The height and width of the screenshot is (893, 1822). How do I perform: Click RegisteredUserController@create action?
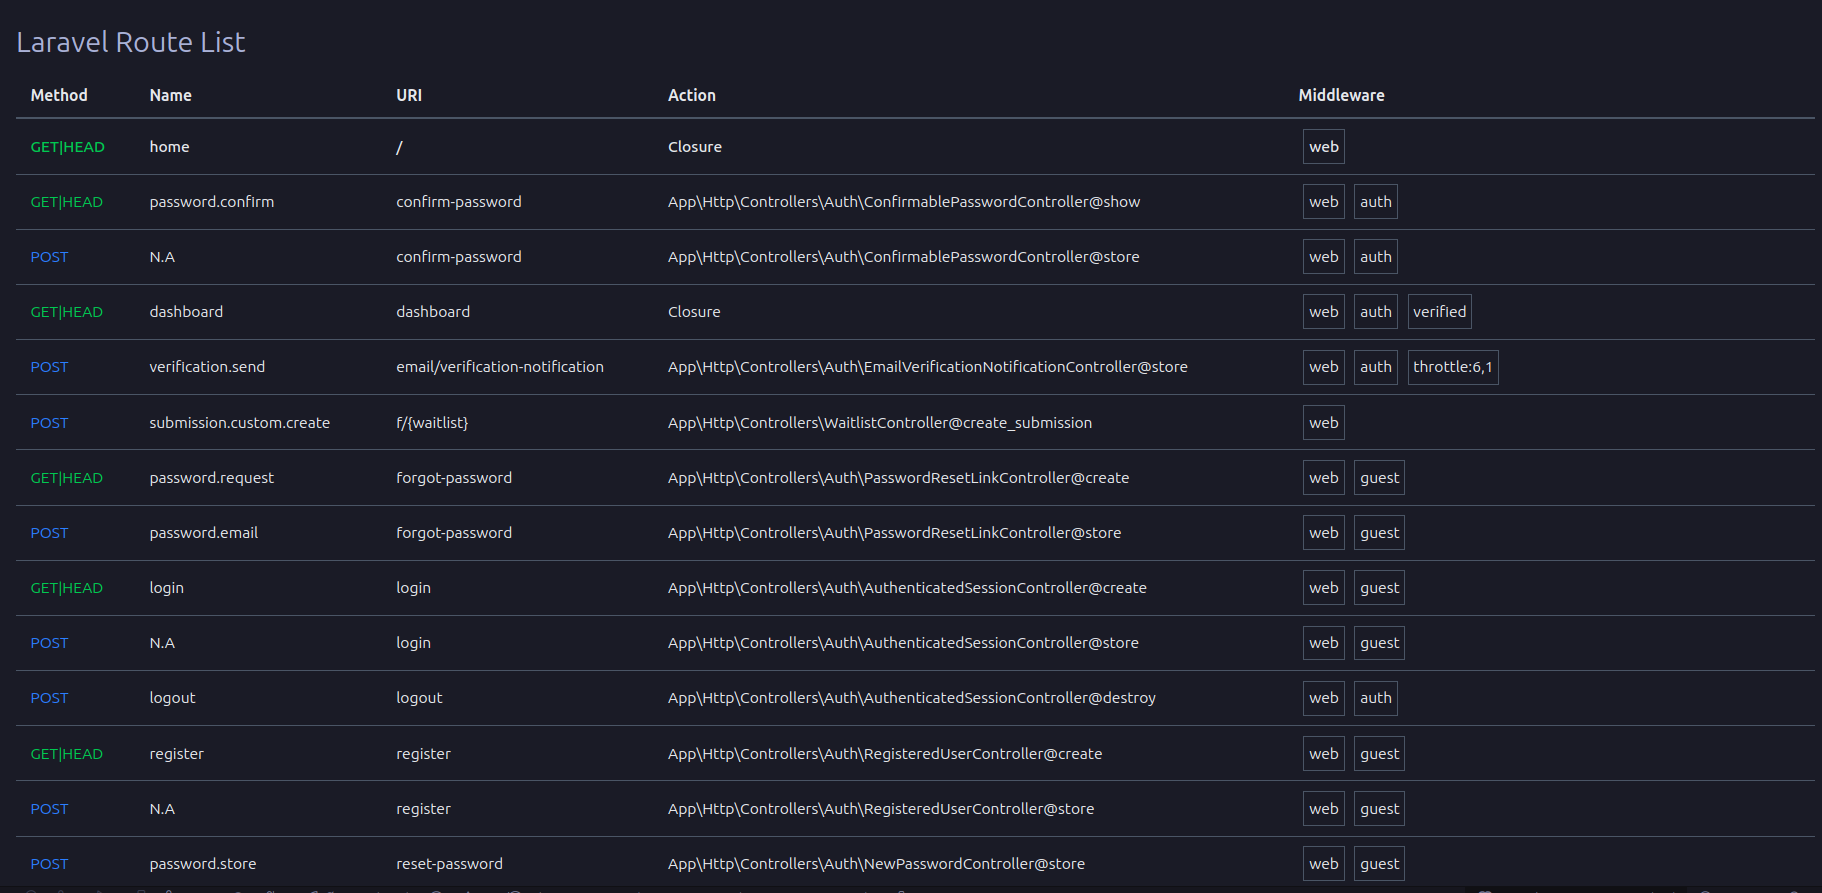[885, 754]
